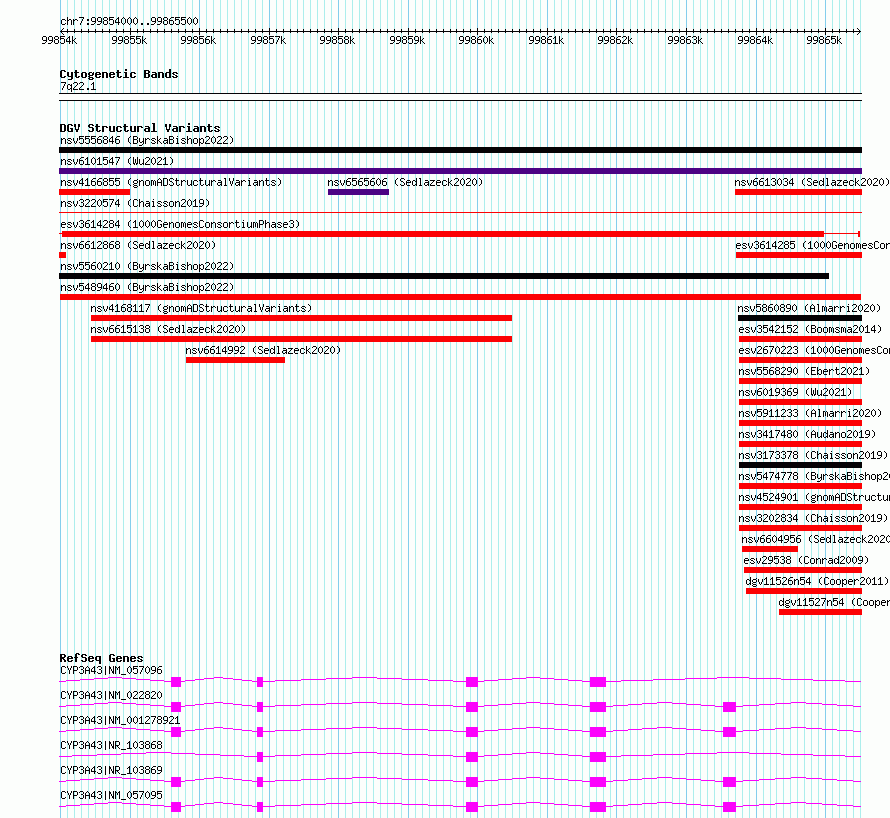This screenshot has width=890, height=818.
Task: Select the nsv6615138 (Sedlazeck2020) label
Action: coord(168,329)
